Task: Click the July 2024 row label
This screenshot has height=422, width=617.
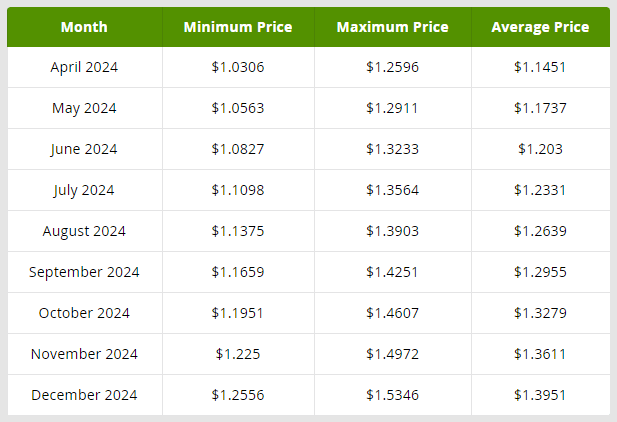Action: point(84,190)
